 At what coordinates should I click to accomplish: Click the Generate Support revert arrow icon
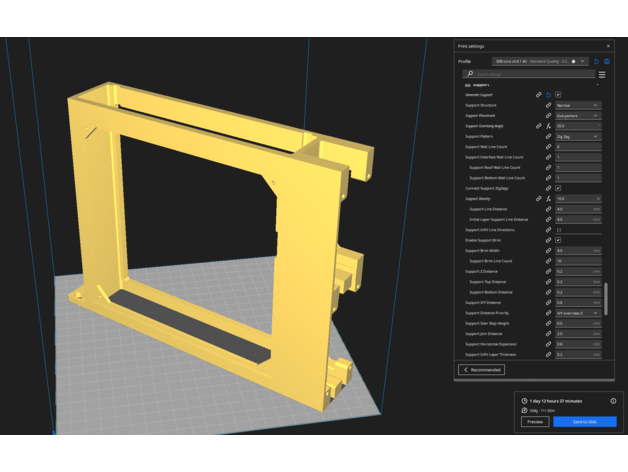(x=548, y=94)
